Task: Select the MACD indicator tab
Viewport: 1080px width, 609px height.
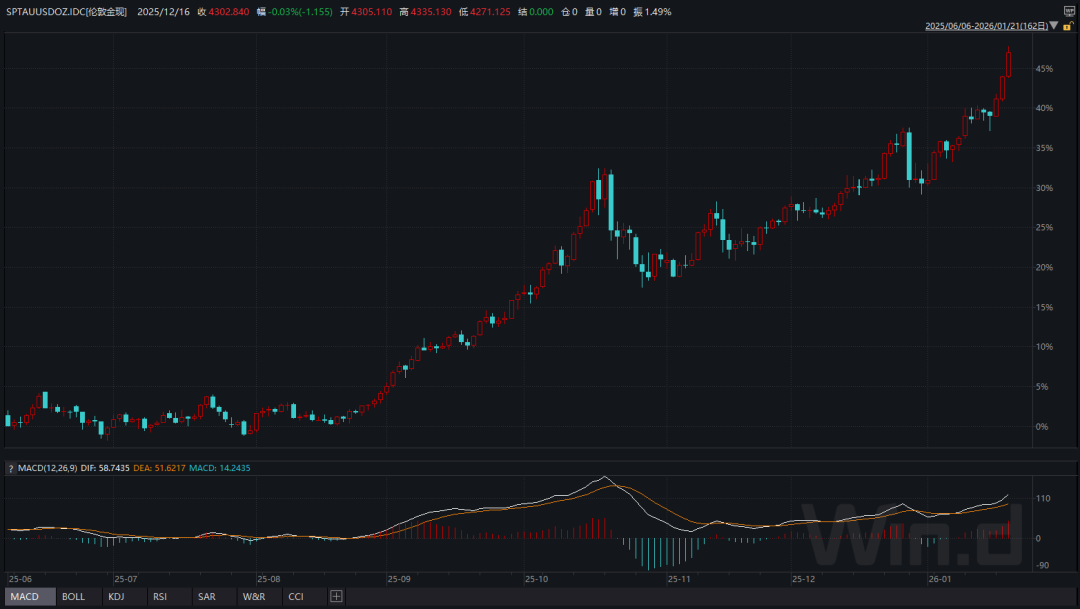Action: click(x=24, y=597)
